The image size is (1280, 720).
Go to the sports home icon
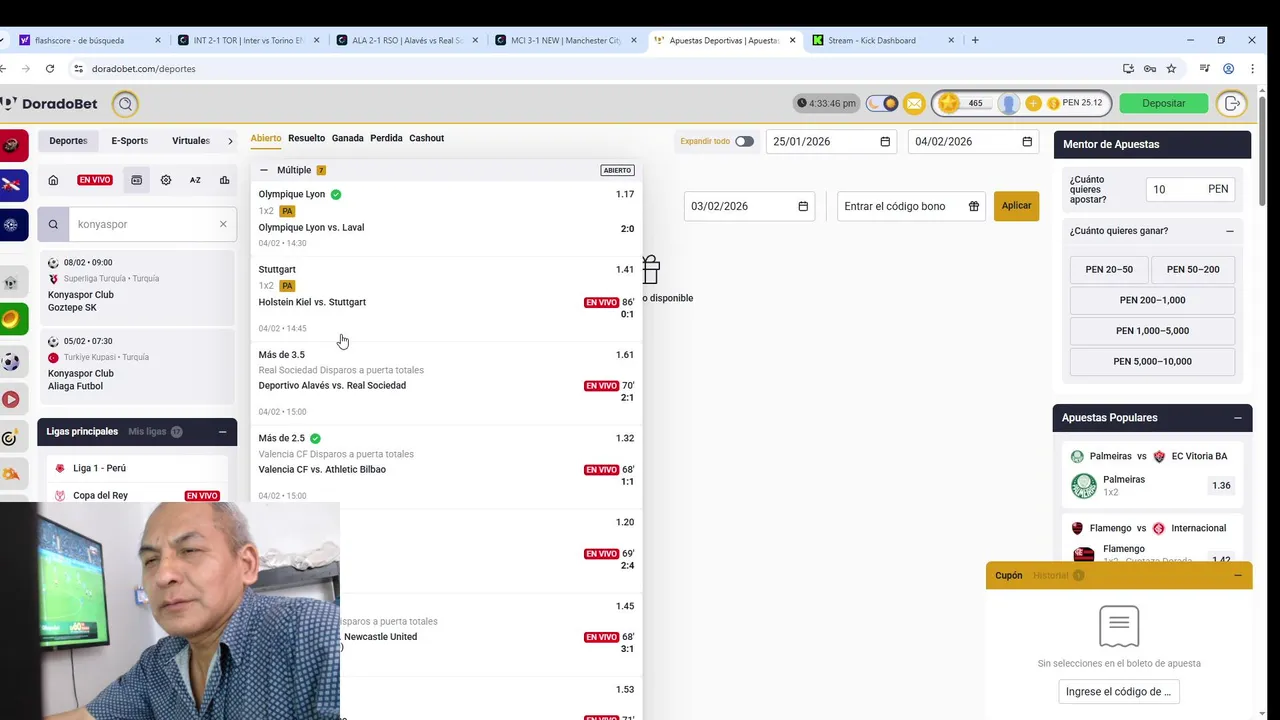pyautogui.click(x=53, y=180)
